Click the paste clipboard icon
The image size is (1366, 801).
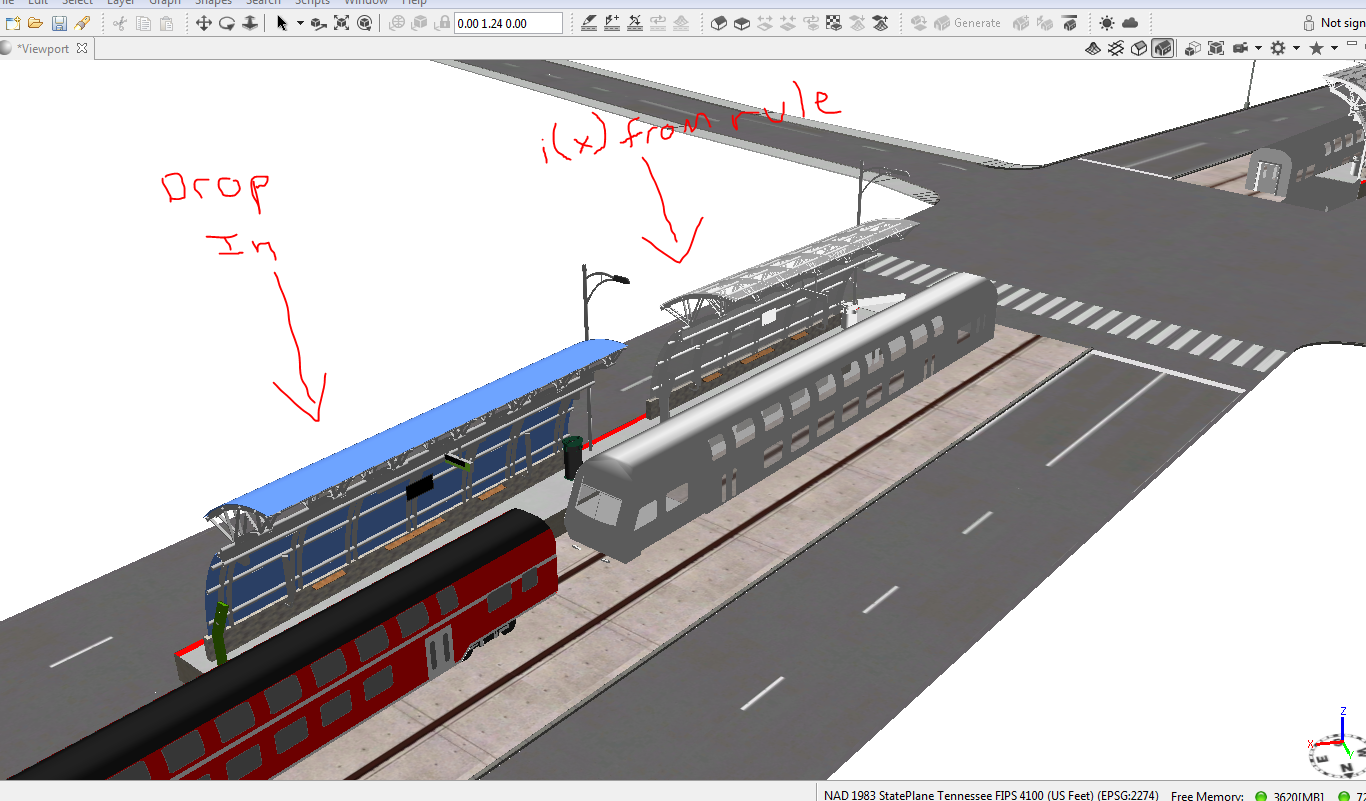click(x=166, y=23)
